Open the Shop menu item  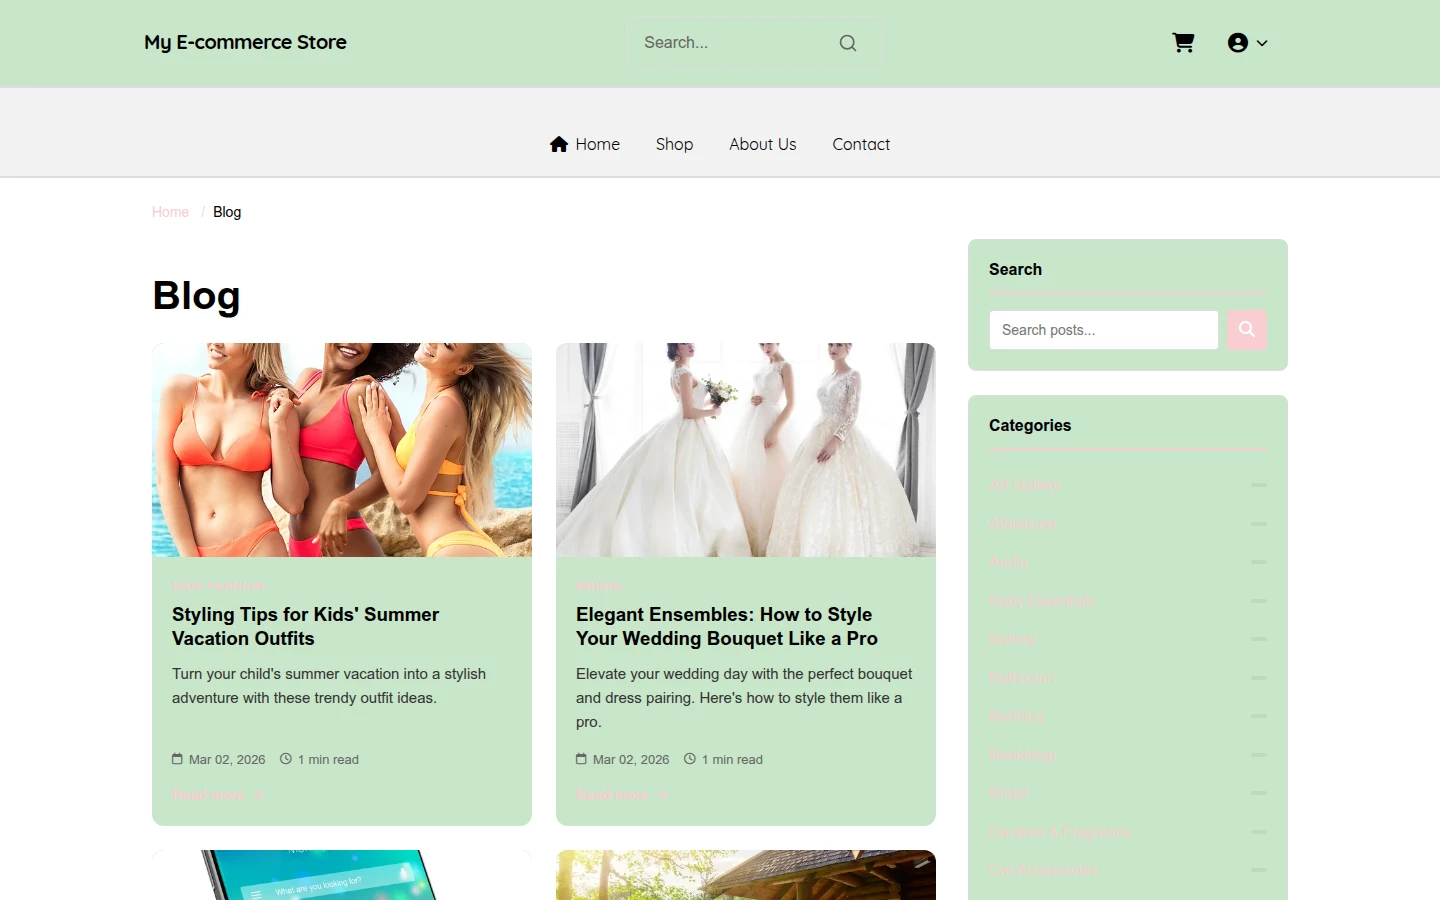pos(674,144)
